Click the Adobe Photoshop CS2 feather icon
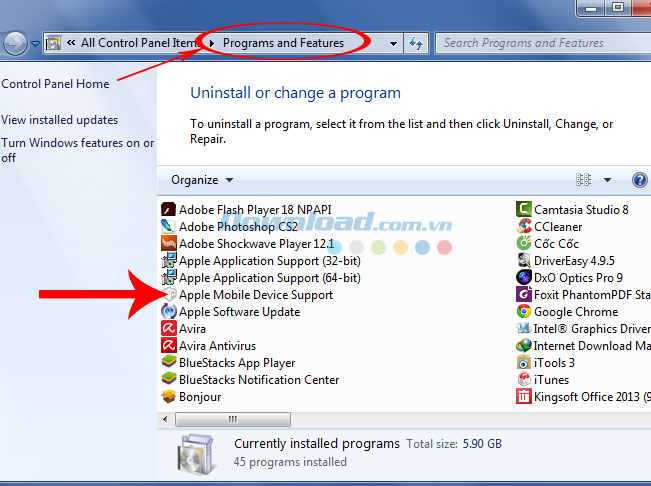651x486 pixels. click(169, 226)
